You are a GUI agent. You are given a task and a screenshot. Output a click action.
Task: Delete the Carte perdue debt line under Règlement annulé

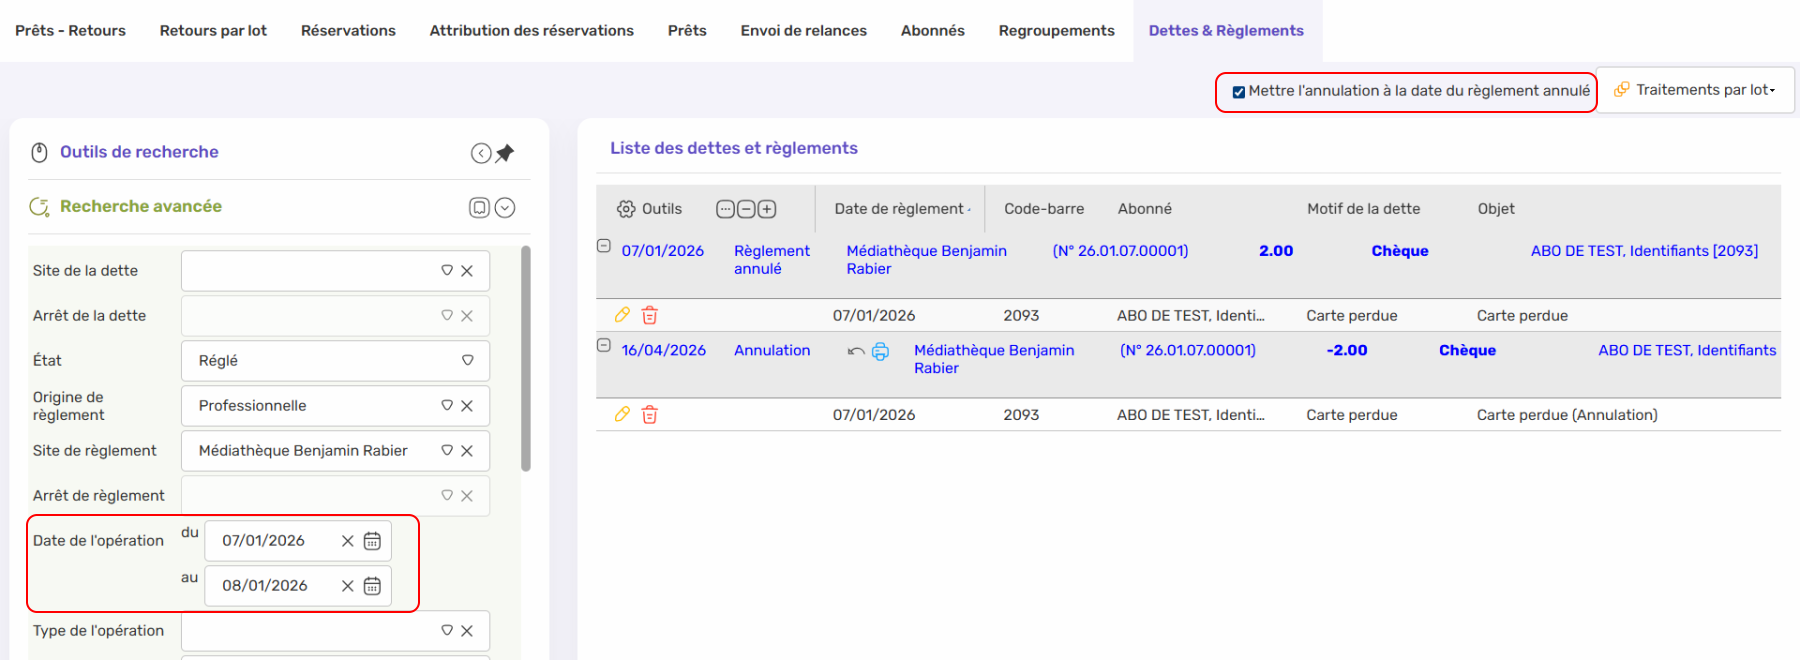650,316
